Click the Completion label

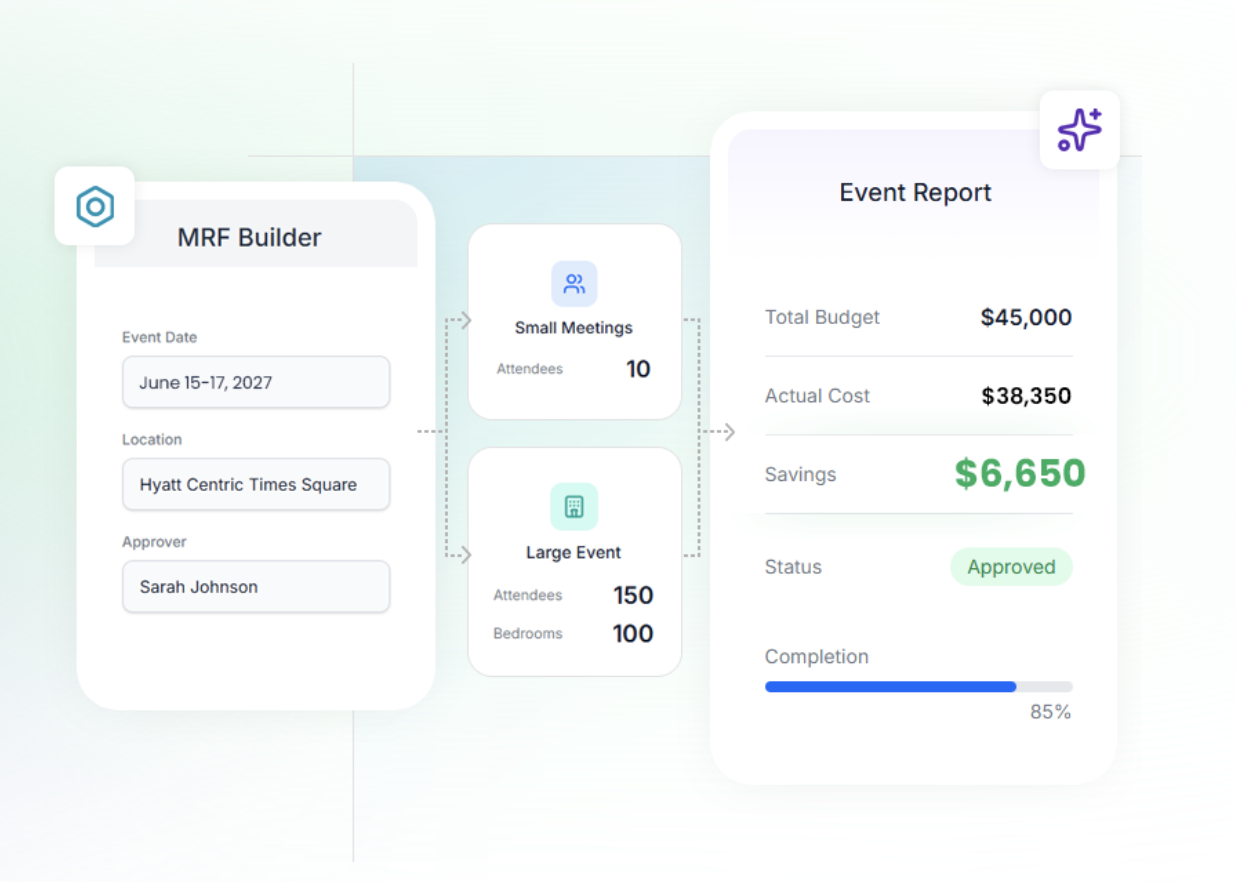coord(817,657)
